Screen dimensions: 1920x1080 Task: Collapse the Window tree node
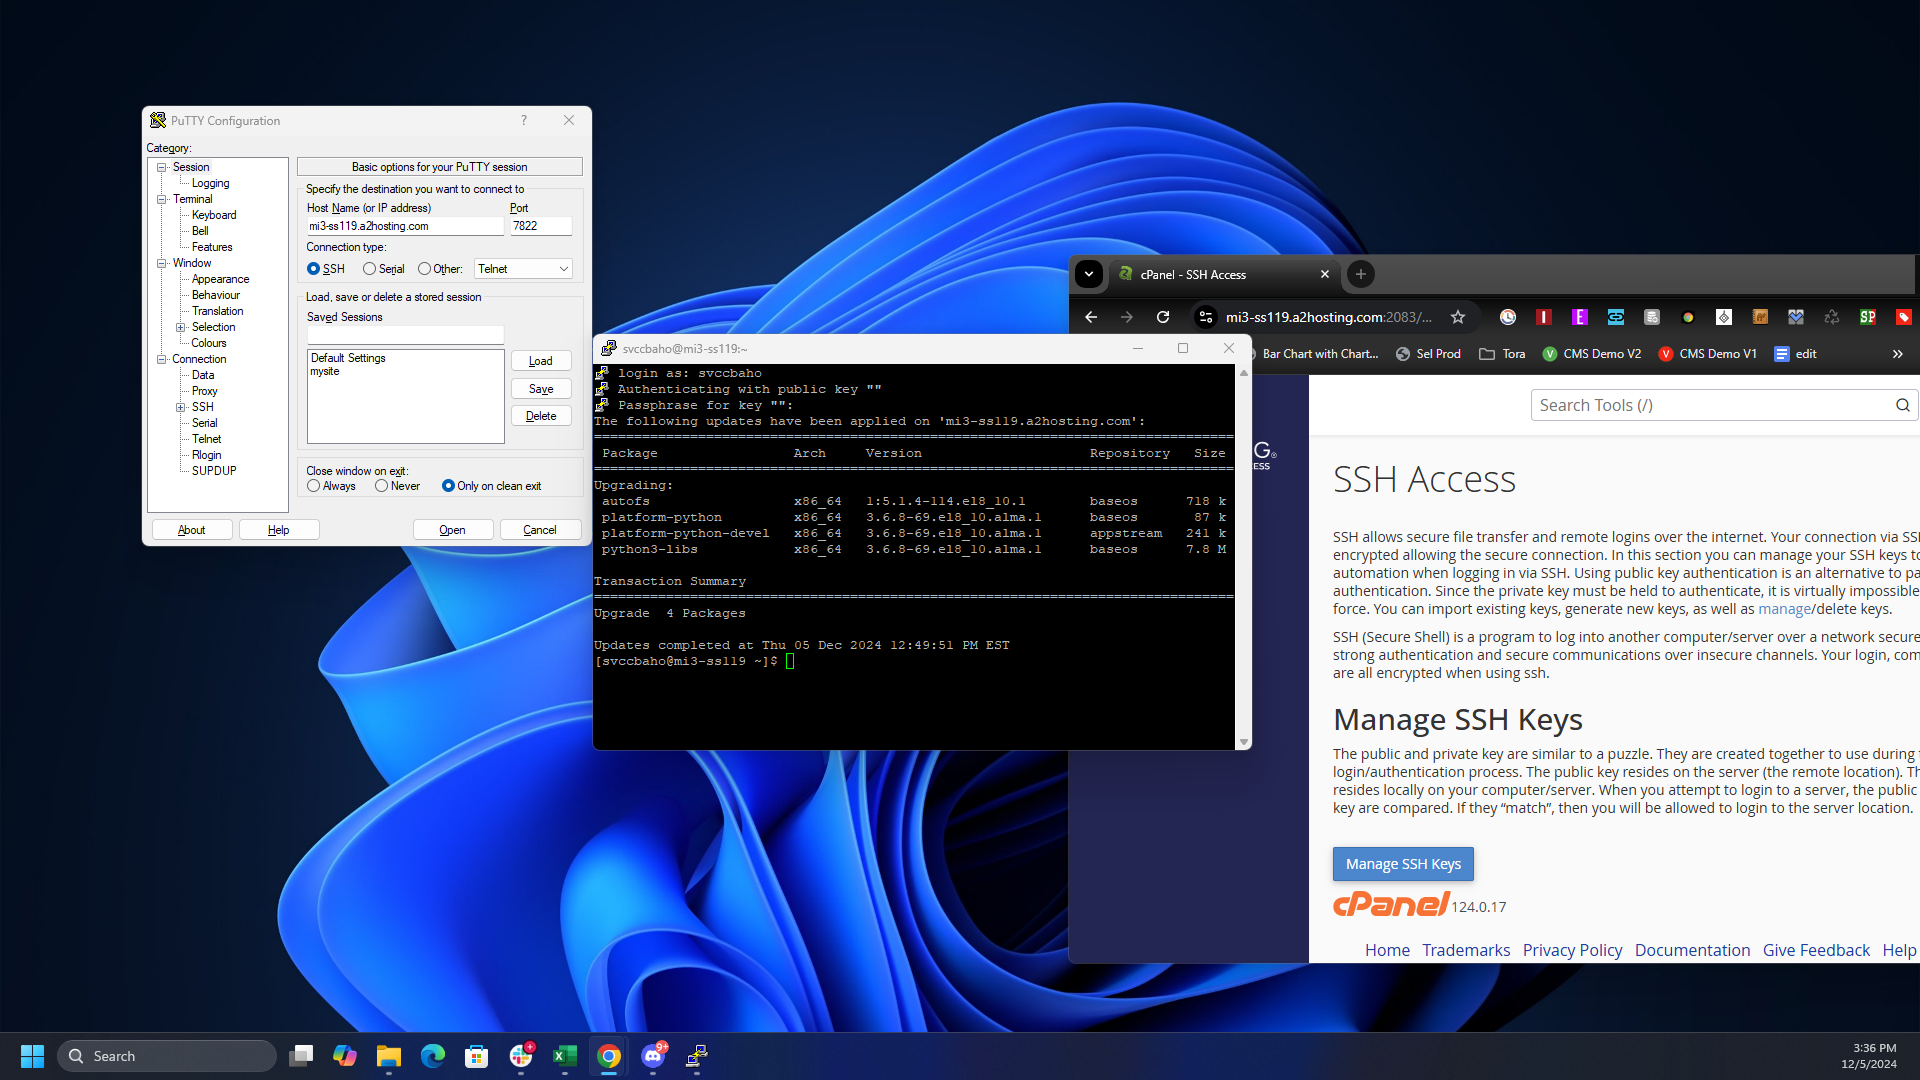161,263
